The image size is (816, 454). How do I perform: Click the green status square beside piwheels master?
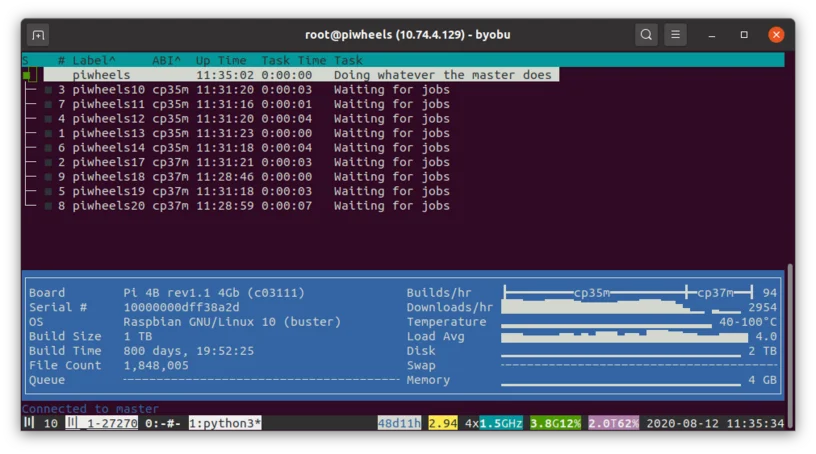point(27,75)
